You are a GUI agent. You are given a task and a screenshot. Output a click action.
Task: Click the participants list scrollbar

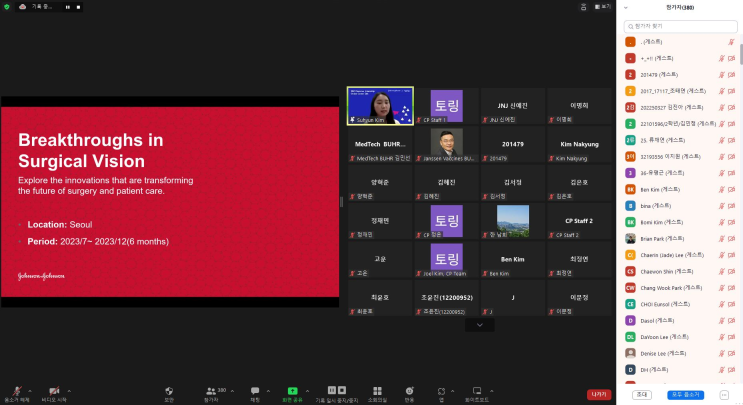pyautogui.click(x=741, y=52)
